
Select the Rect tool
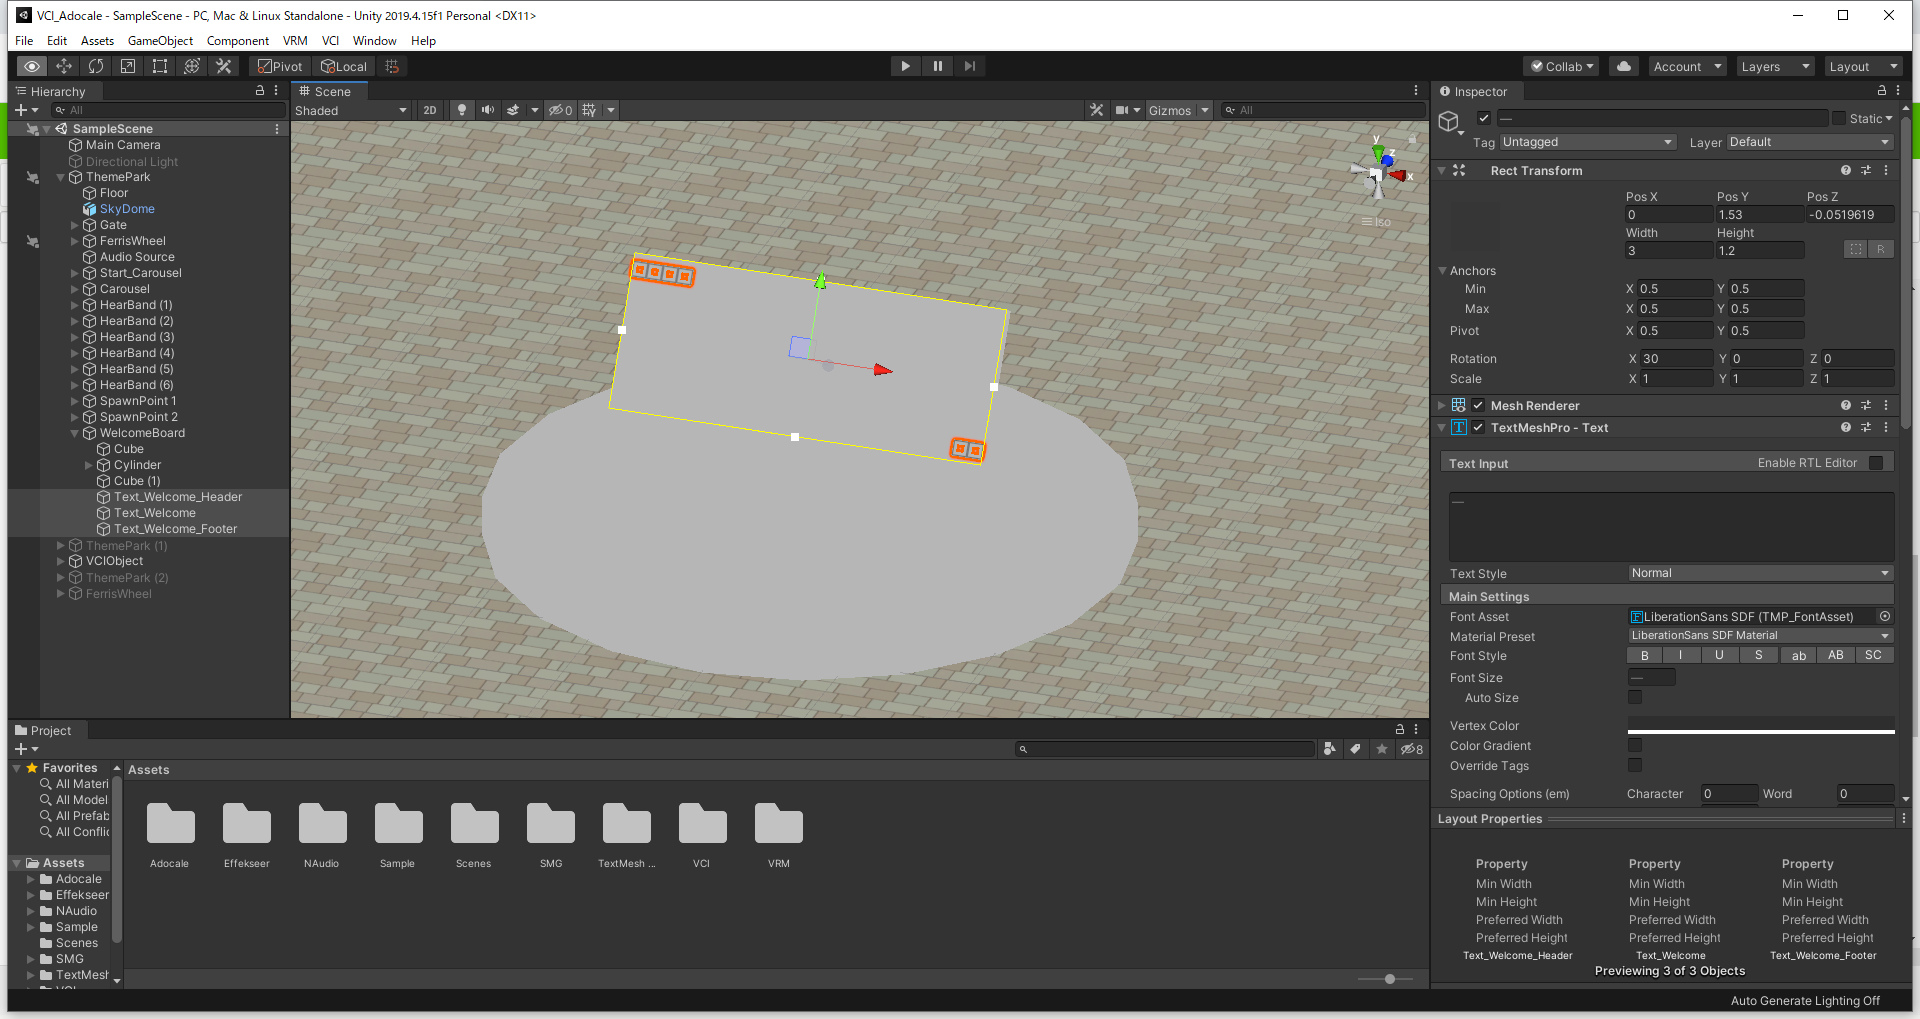[x=160, y=66]
